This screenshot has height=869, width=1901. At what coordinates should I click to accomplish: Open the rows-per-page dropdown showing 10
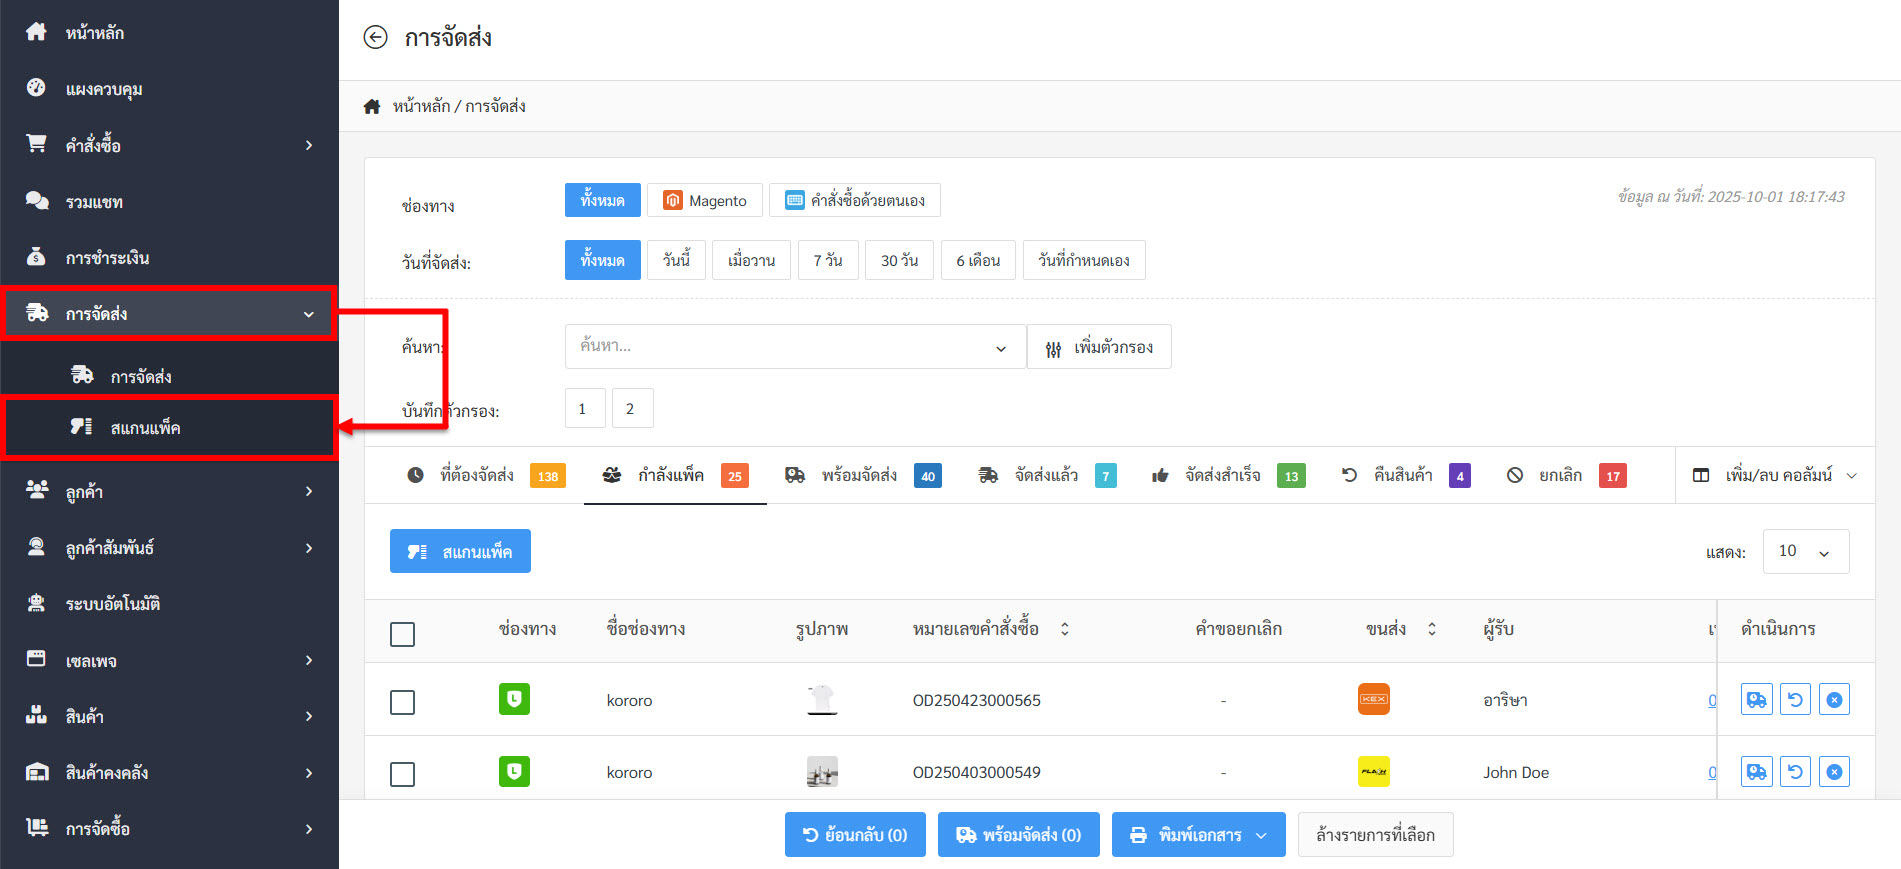pos(1805,552)
